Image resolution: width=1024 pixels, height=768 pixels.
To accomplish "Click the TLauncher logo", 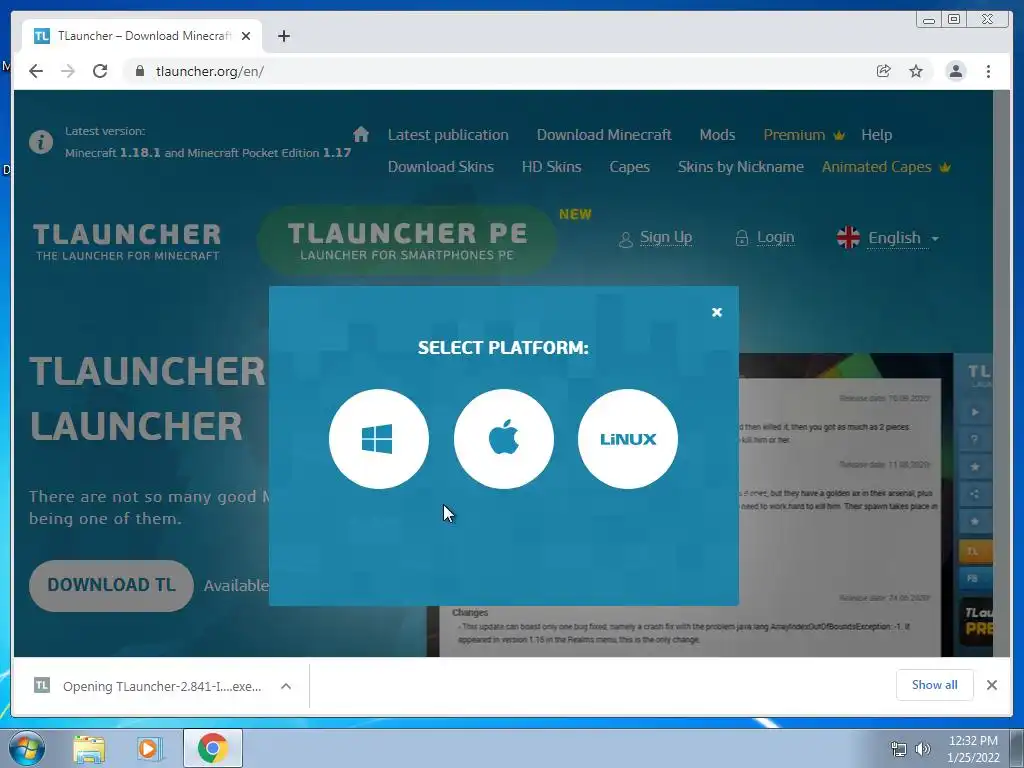I will 127,242.
